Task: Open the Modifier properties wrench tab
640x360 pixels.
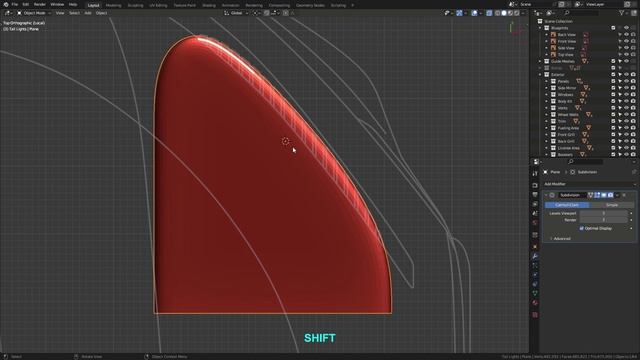Action: (x=535, y=256)
